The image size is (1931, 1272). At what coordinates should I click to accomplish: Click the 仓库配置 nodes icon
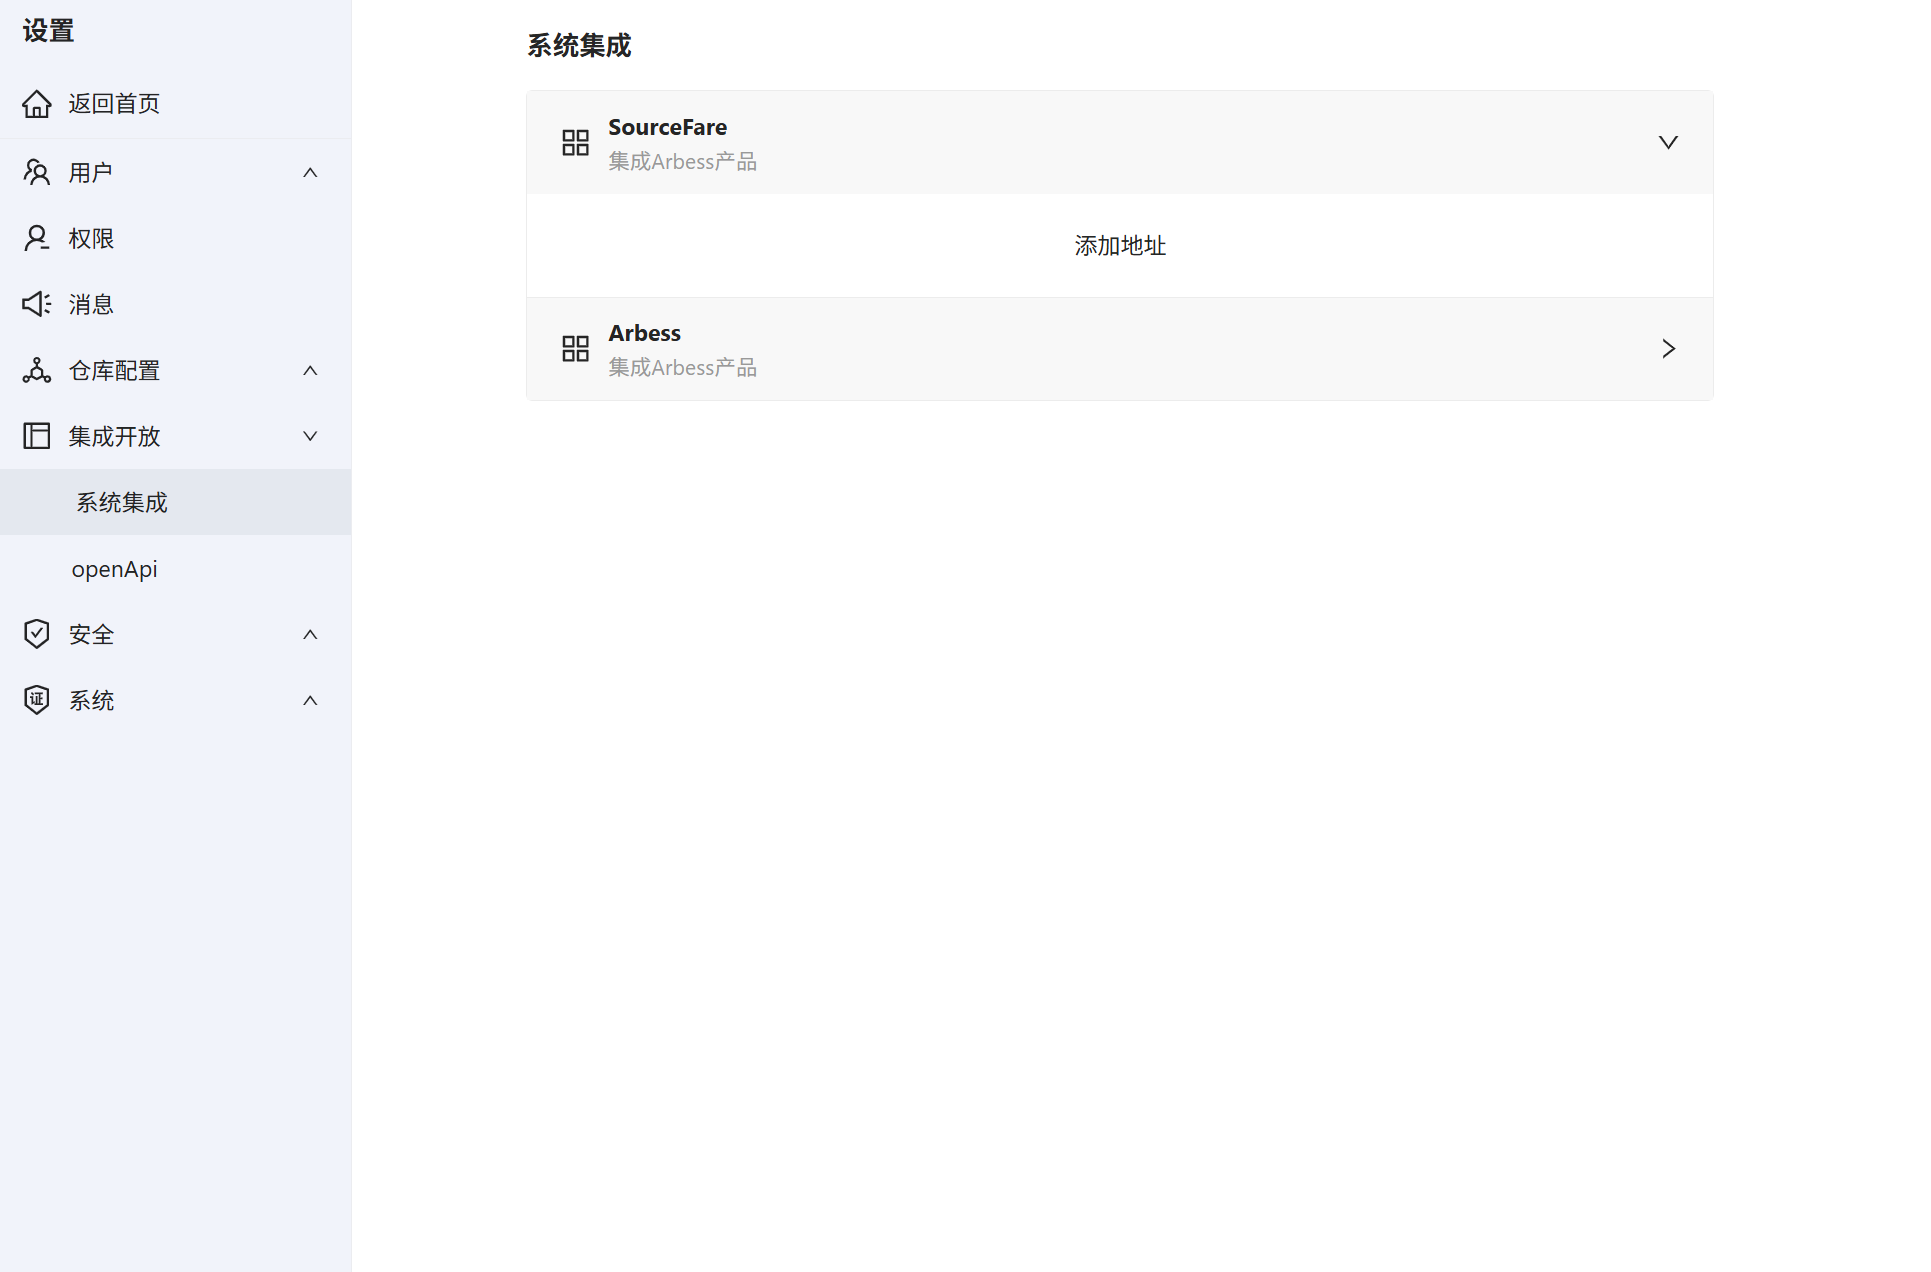pos(37,370)
